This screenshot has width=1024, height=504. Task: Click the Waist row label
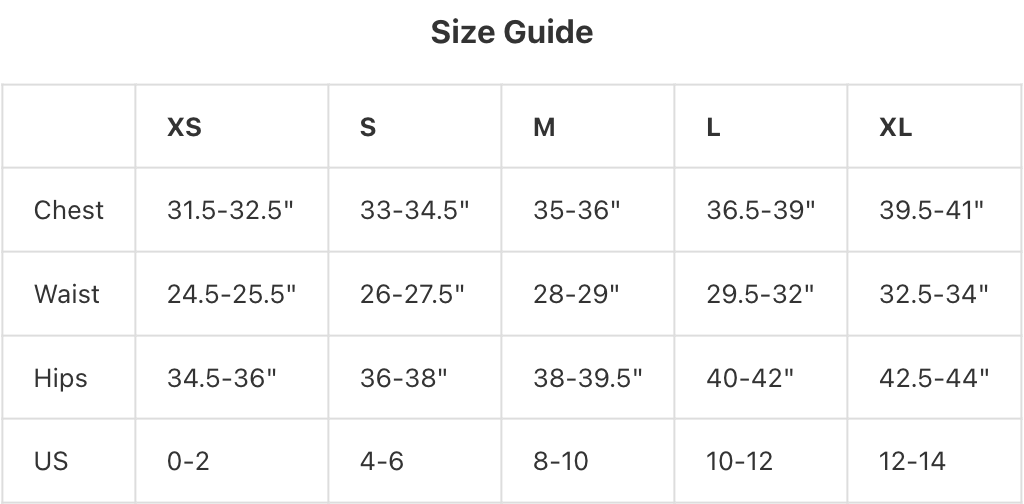coord(67,294)
